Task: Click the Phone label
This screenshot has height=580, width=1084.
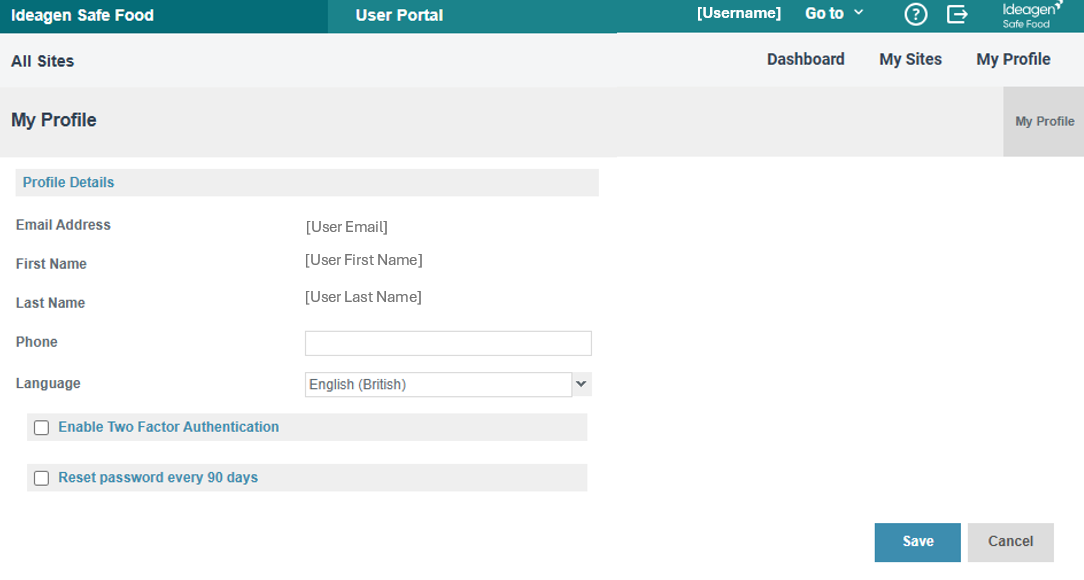Action: [x=37, y=342]
